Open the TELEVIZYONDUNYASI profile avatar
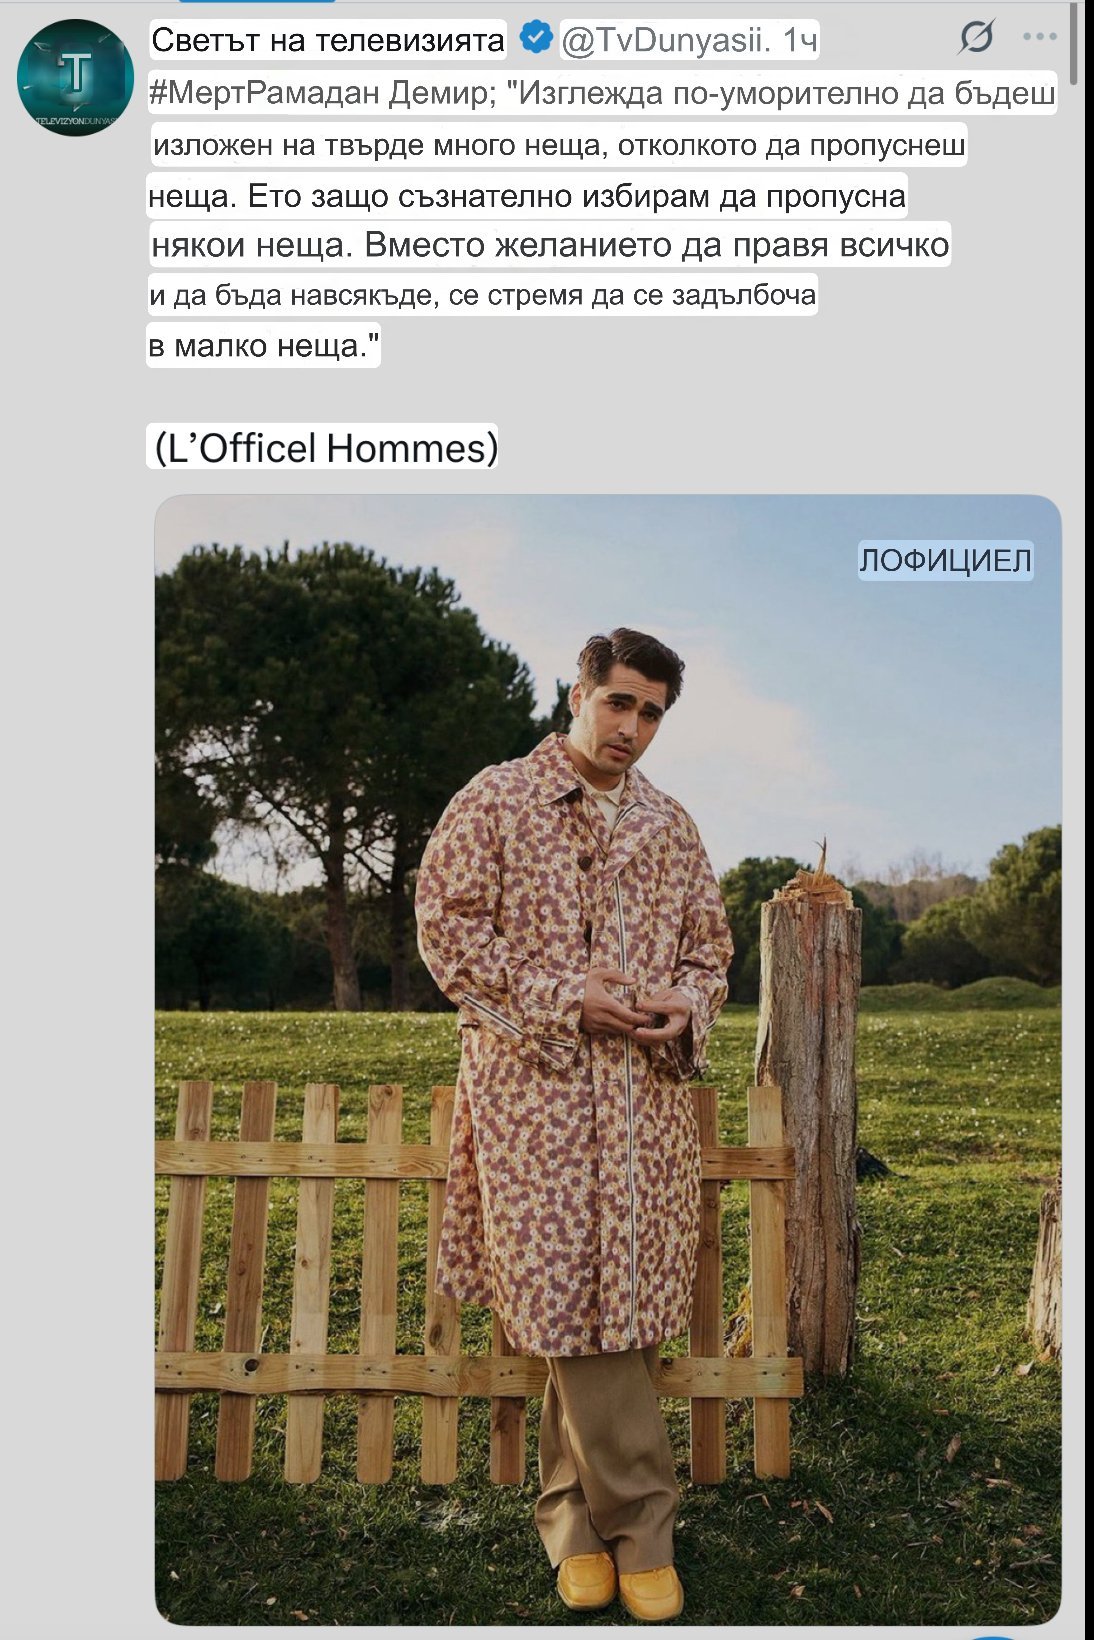The image size is (1094, 1640). click(x=75, y=77)
